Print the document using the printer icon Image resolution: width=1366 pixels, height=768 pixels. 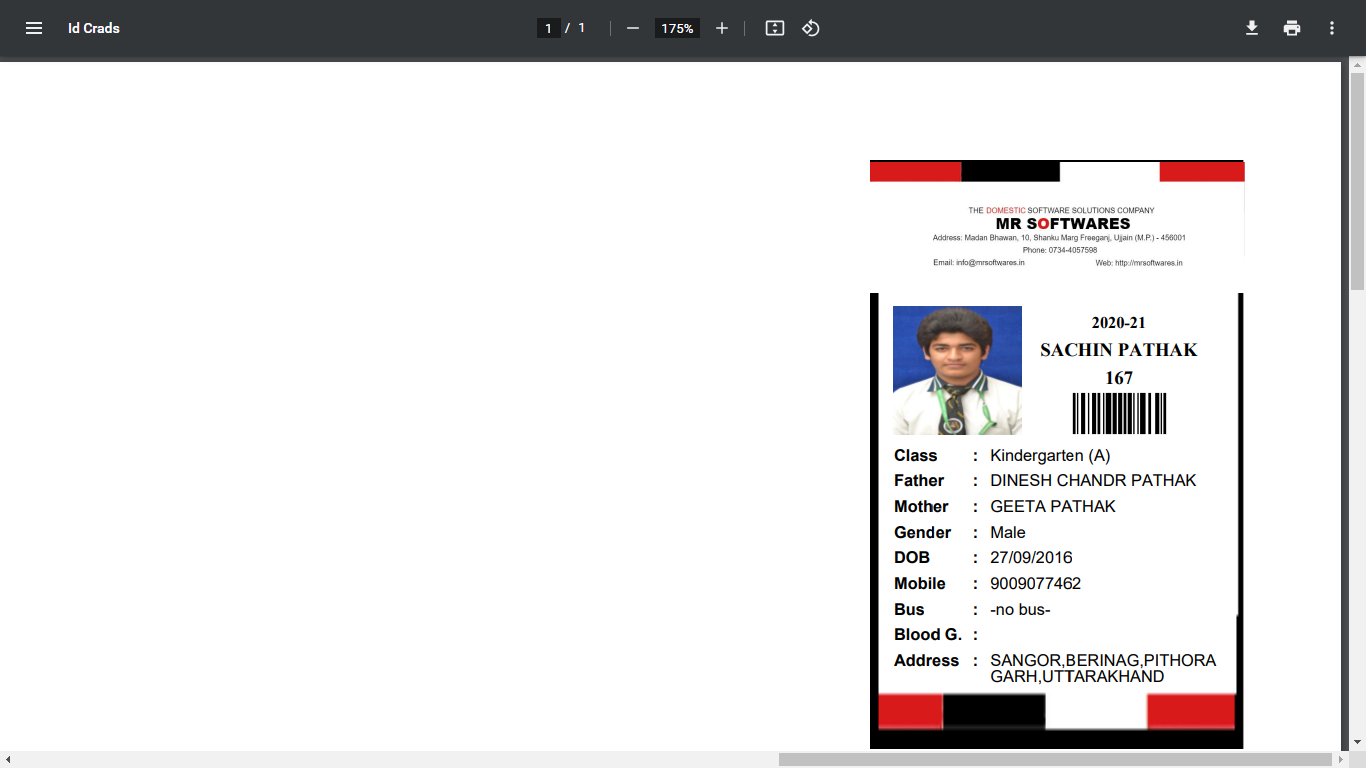1292,28
